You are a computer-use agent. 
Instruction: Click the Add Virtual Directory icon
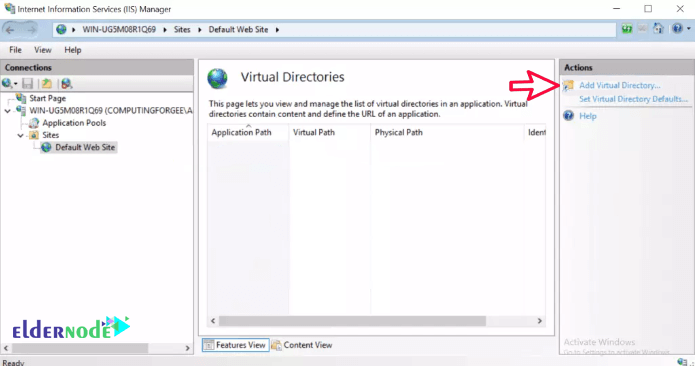coord(569,85)
